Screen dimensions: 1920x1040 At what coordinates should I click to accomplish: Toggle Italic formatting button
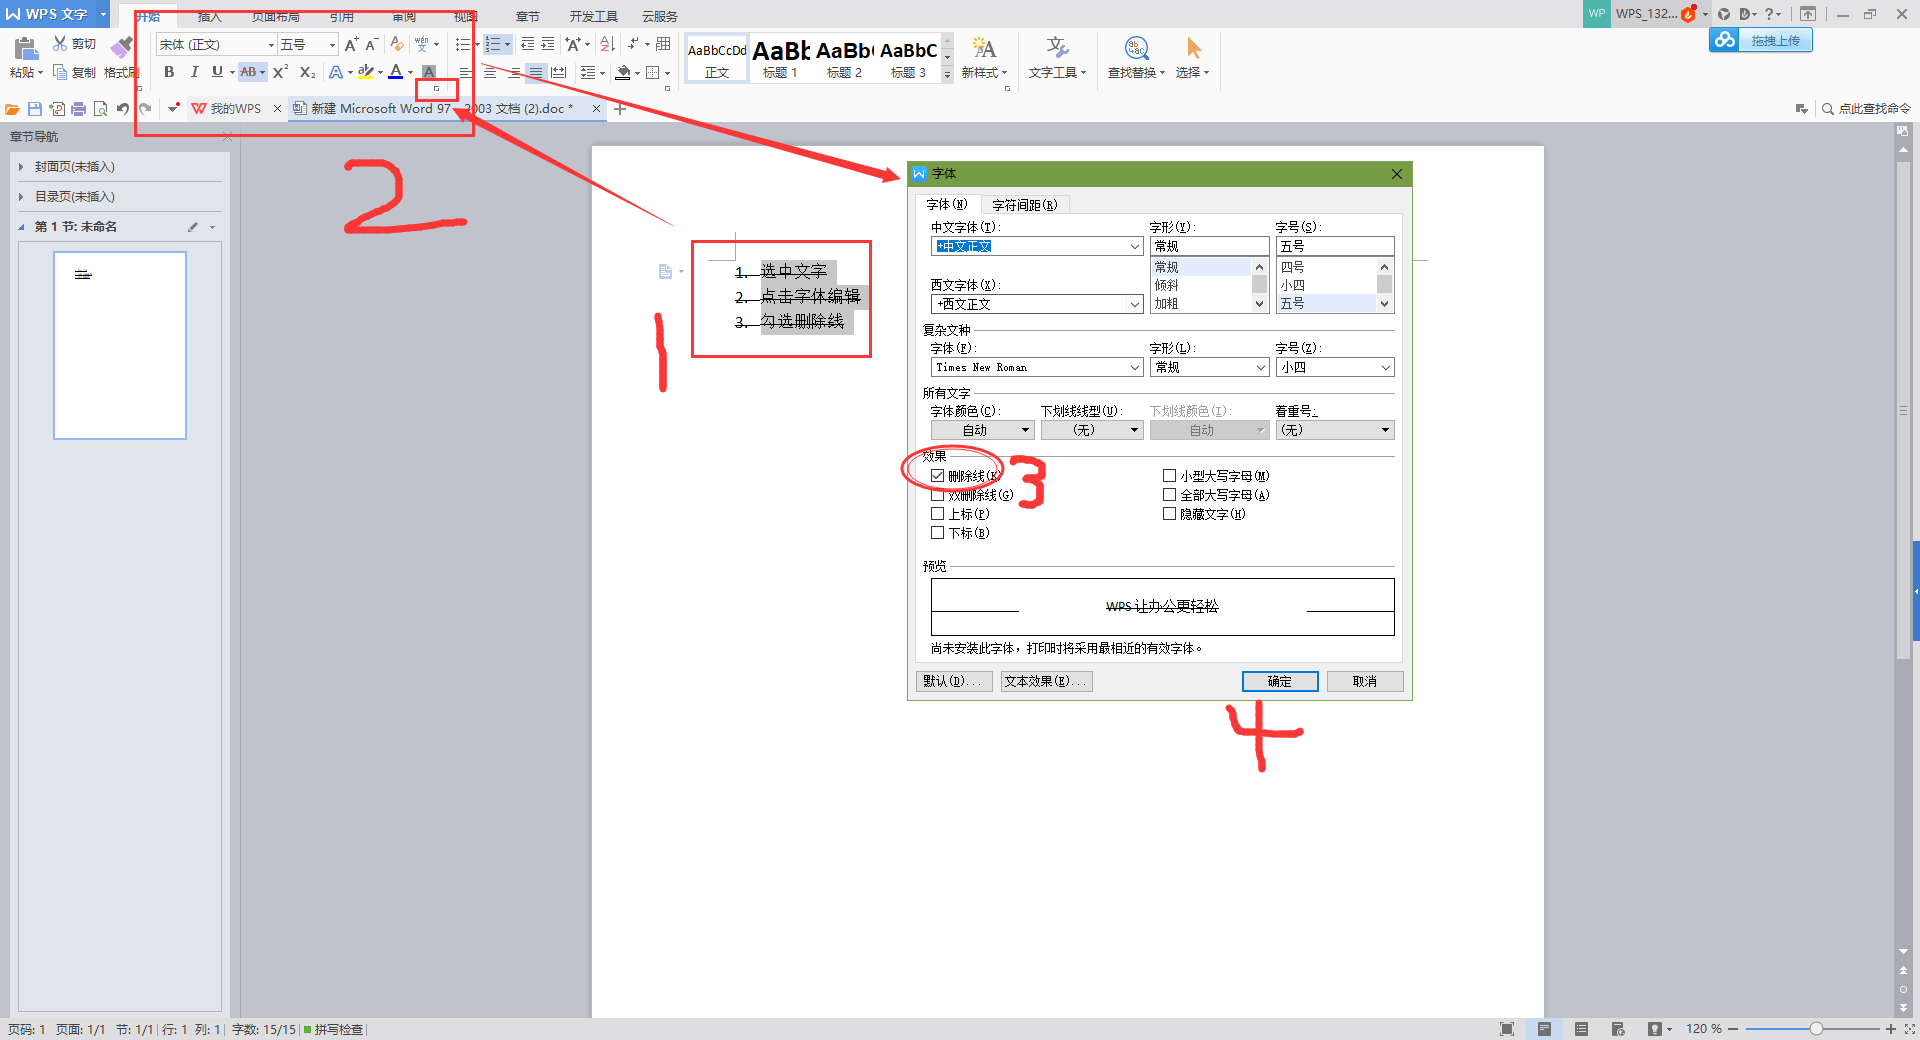point(194,72)
